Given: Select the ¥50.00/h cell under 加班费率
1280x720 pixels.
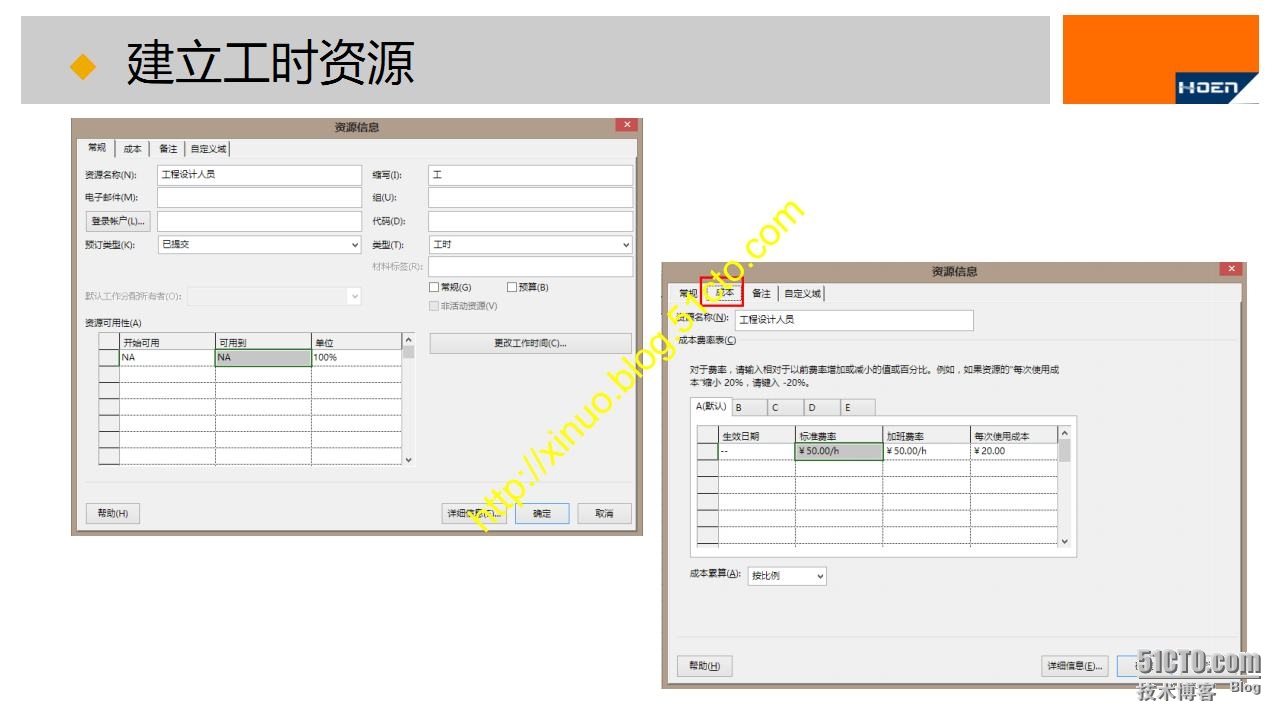Looking at the screenshot, I should click(926, 451).
